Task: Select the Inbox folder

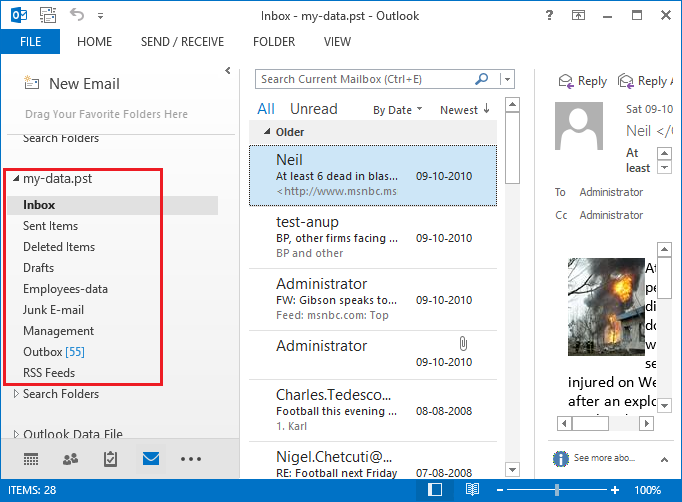Action: [x=113, y=205]
